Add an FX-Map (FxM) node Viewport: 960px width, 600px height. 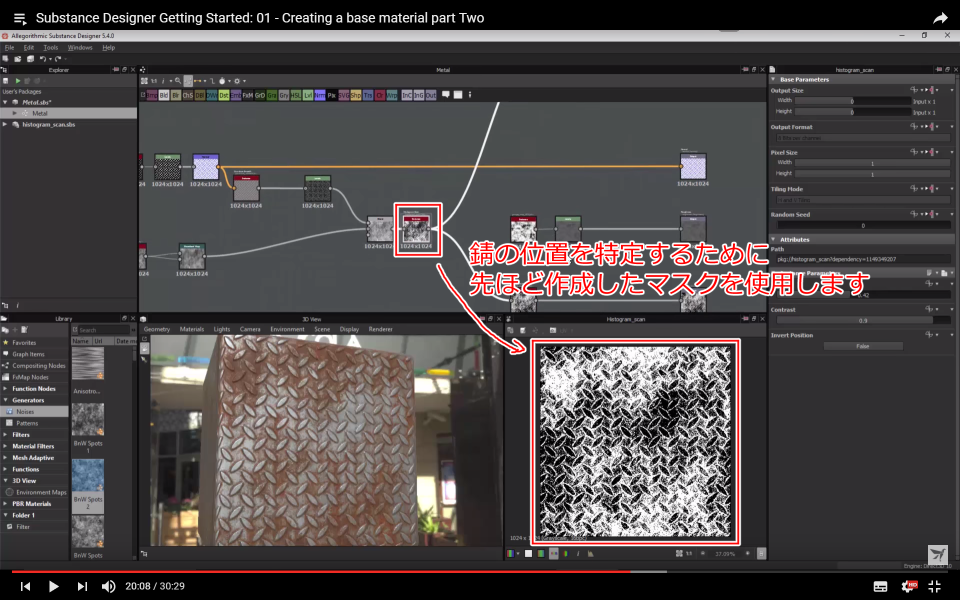pyautogui.click(x=248, y=95)
